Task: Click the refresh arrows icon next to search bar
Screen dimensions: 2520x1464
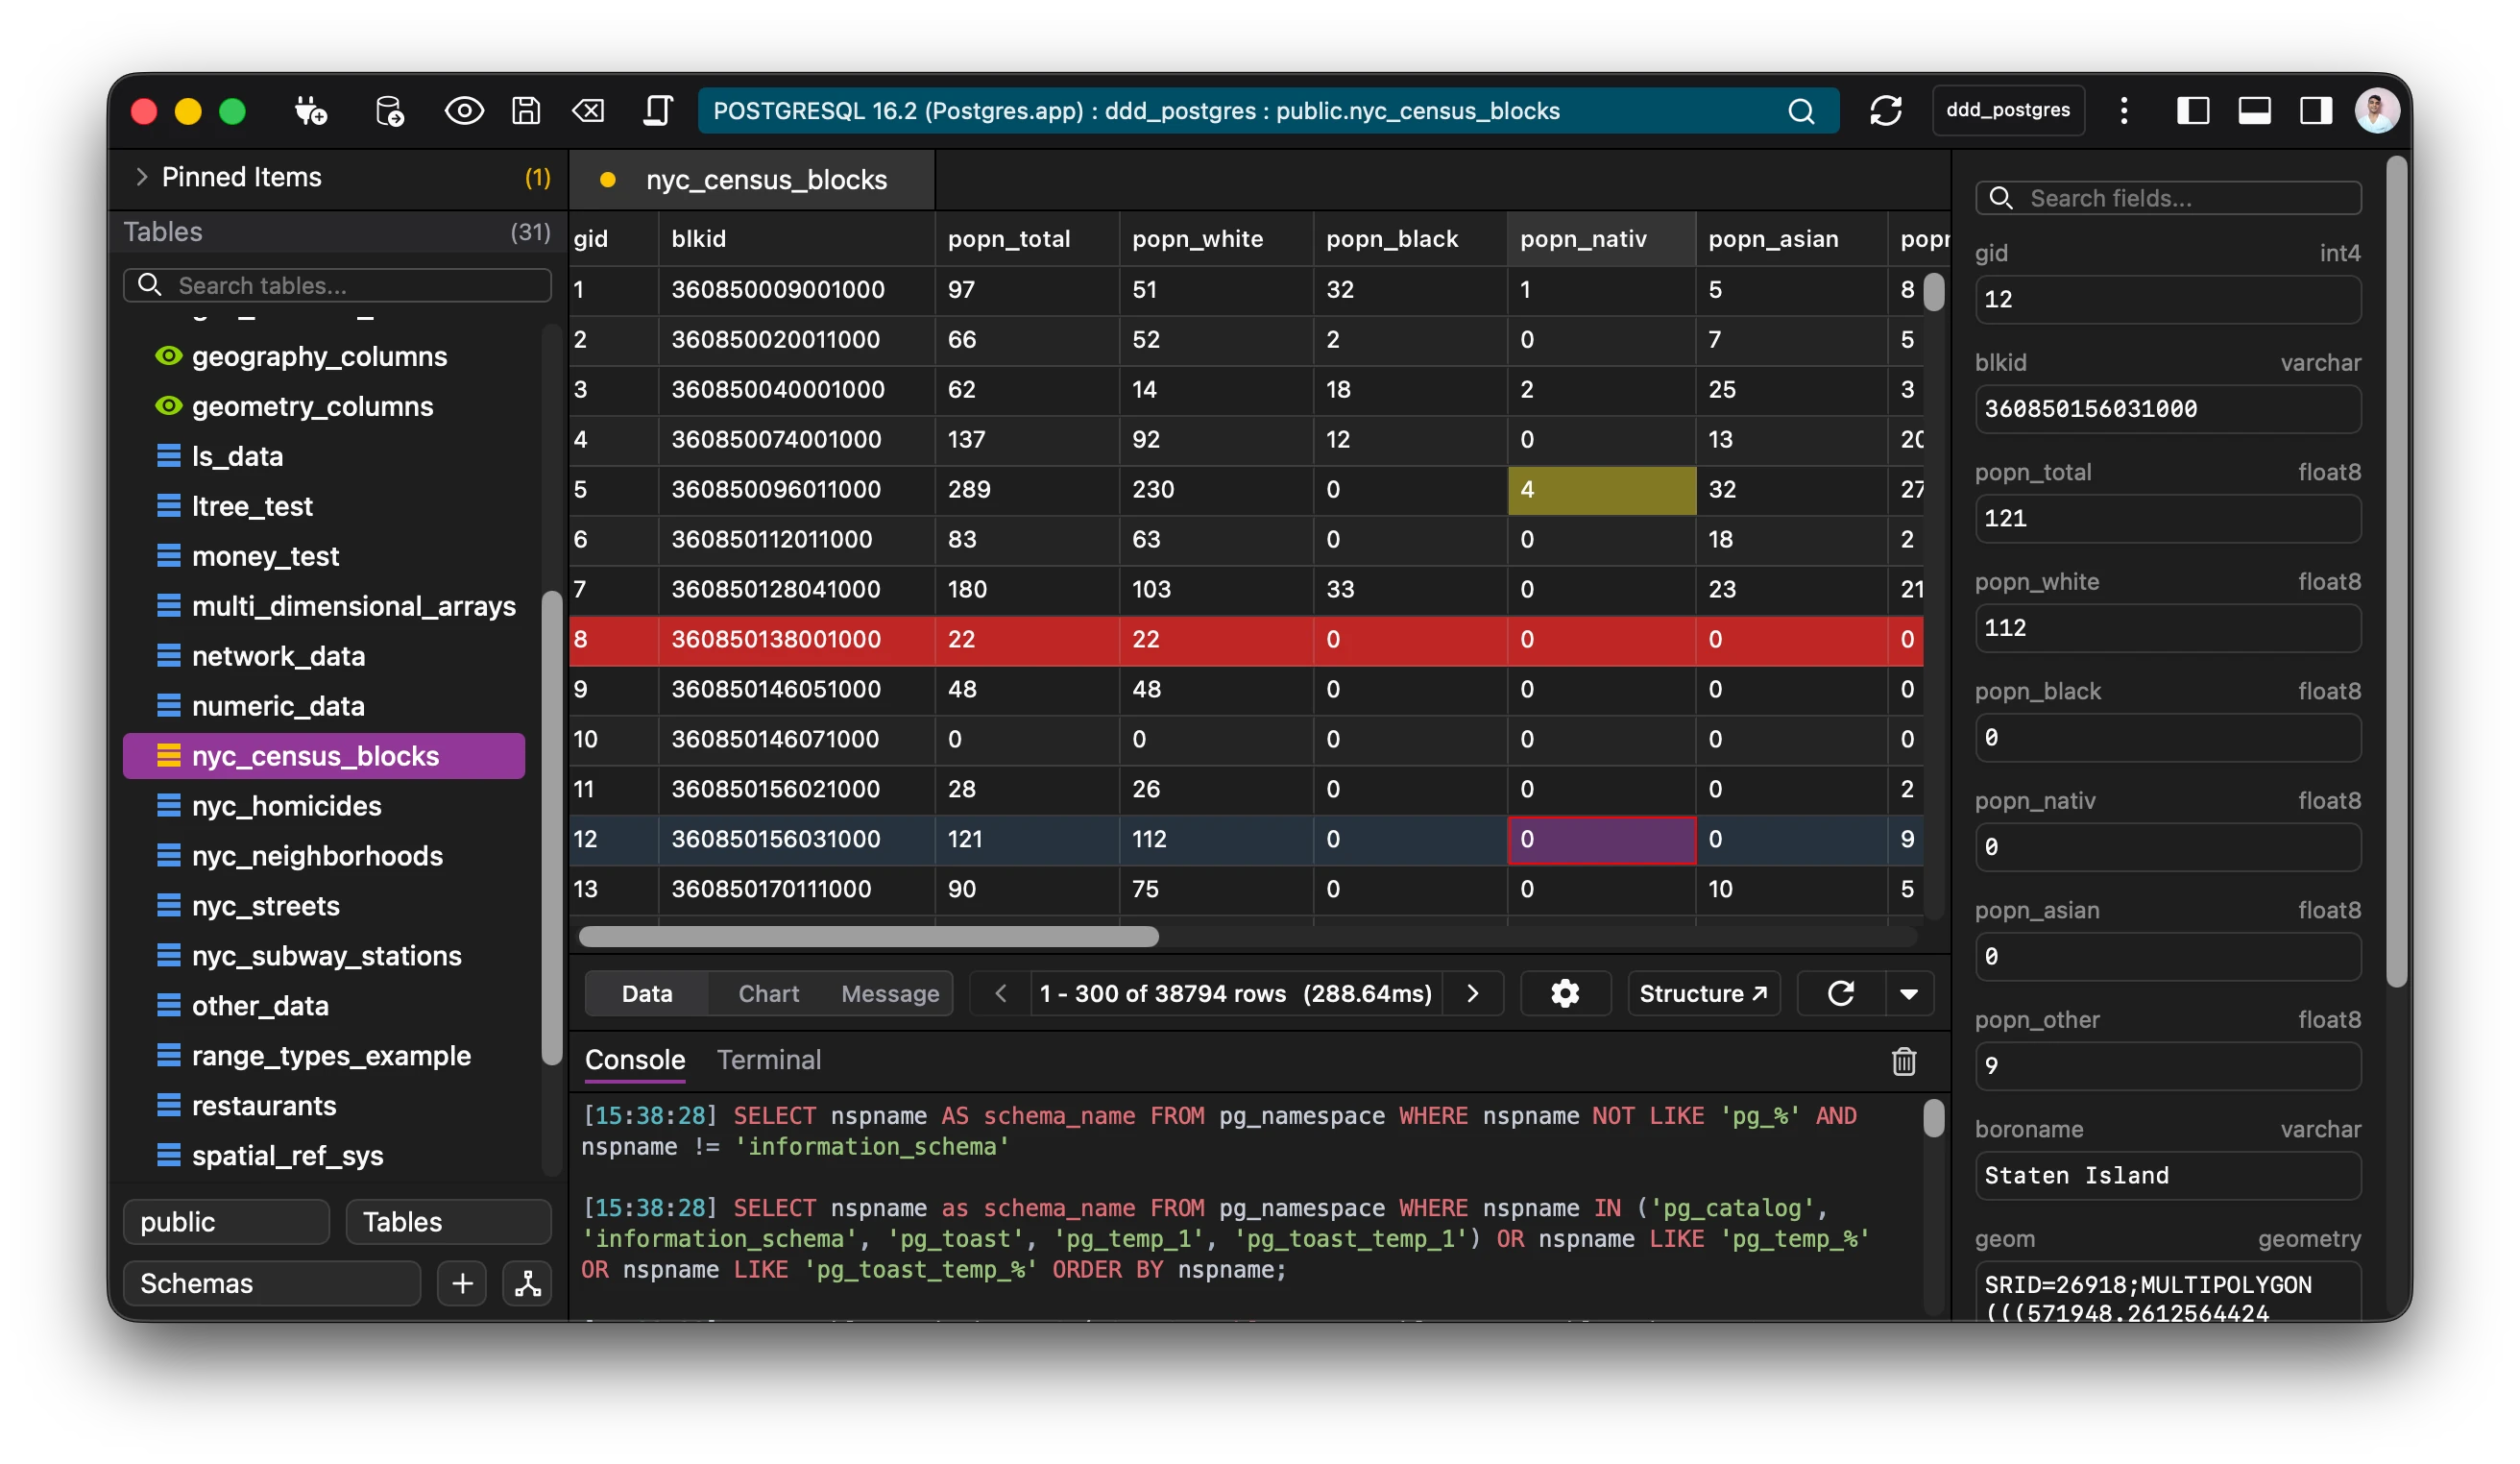Action: pos(1885,111)
